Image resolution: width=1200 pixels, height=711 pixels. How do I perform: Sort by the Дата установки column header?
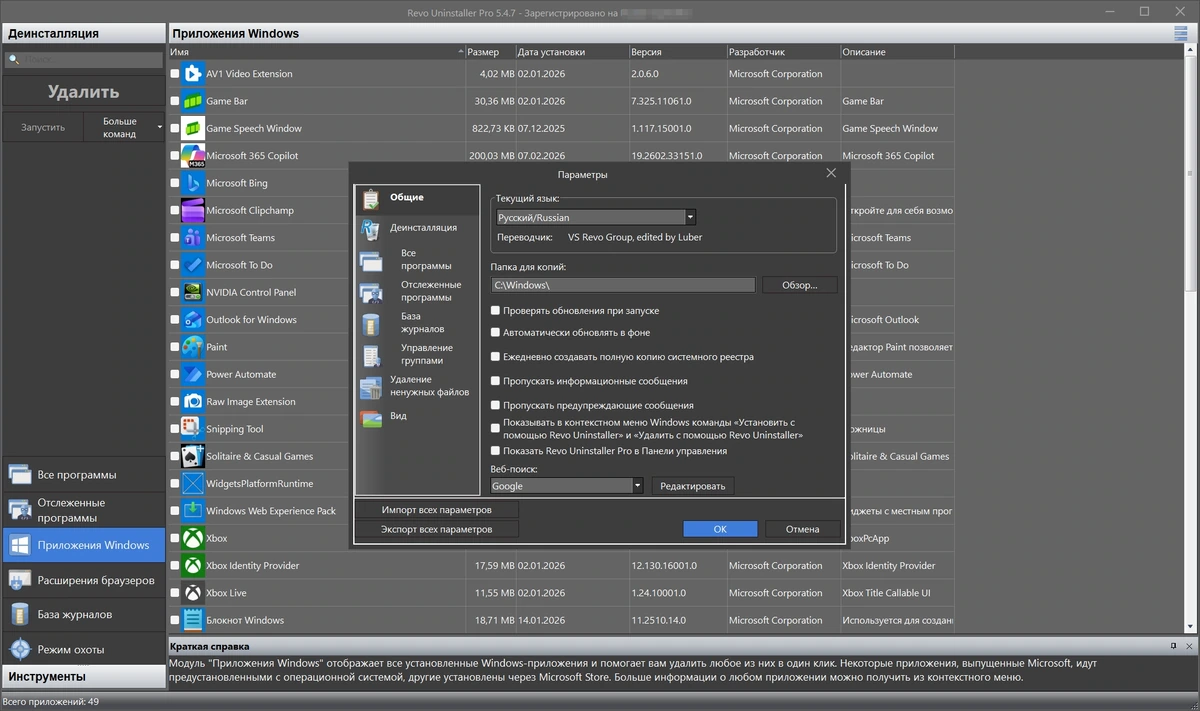click(x=571, y=52)
